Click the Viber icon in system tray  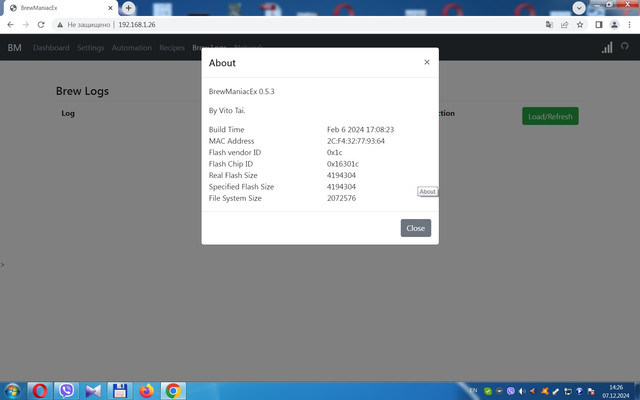511,391
